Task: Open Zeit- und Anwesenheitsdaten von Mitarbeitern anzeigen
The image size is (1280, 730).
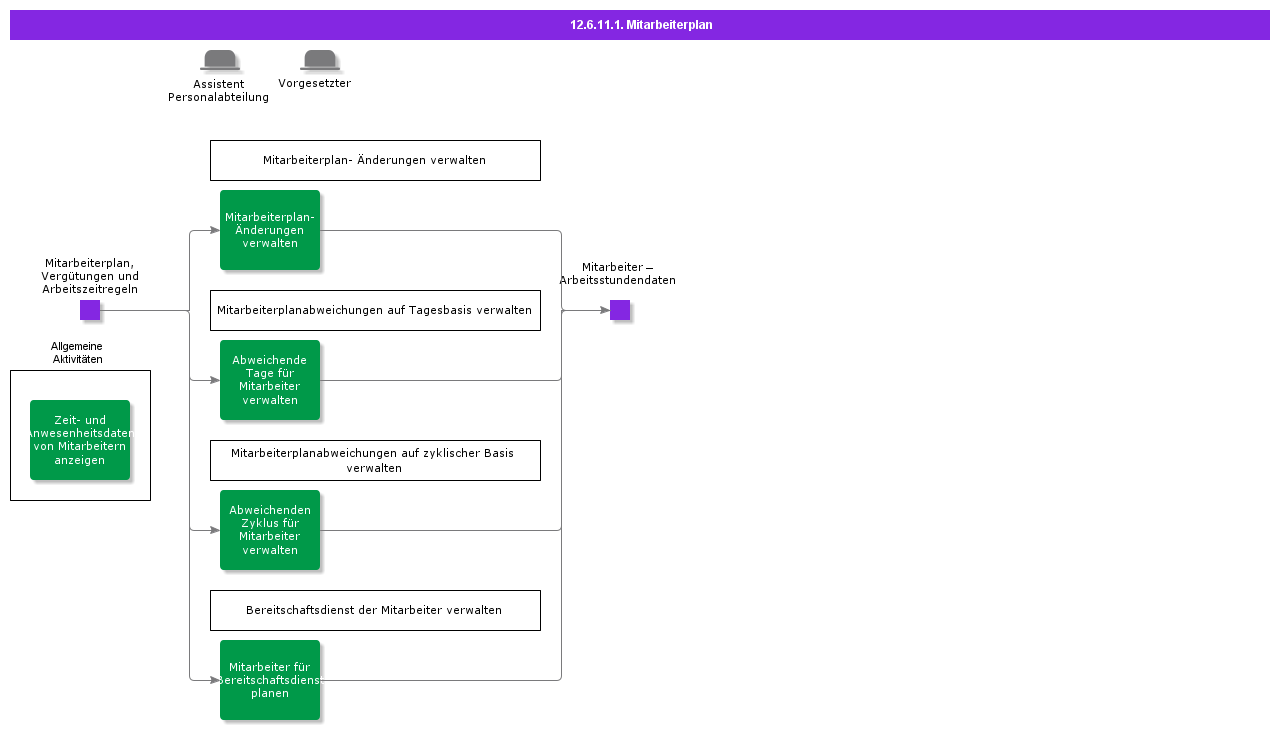Action: click(x=80, y=440)
